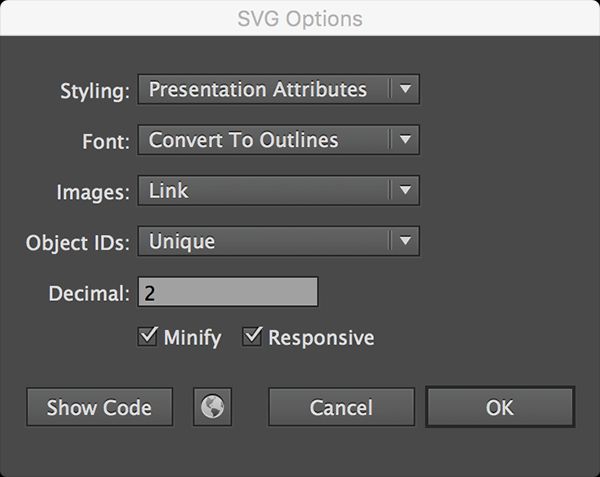Click the Object IDs label text

coord(77,243)
